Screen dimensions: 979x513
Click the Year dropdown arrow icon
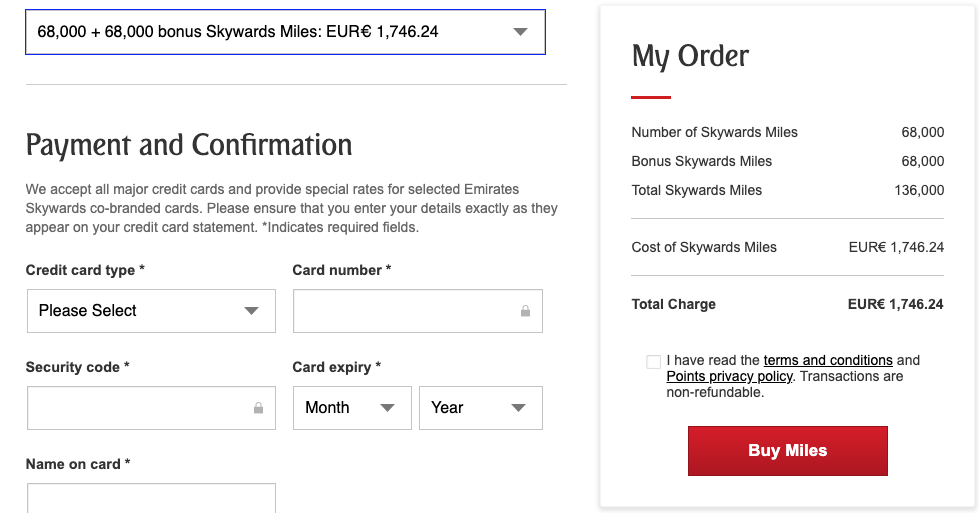pyautogui.click(x=518, y=408)
